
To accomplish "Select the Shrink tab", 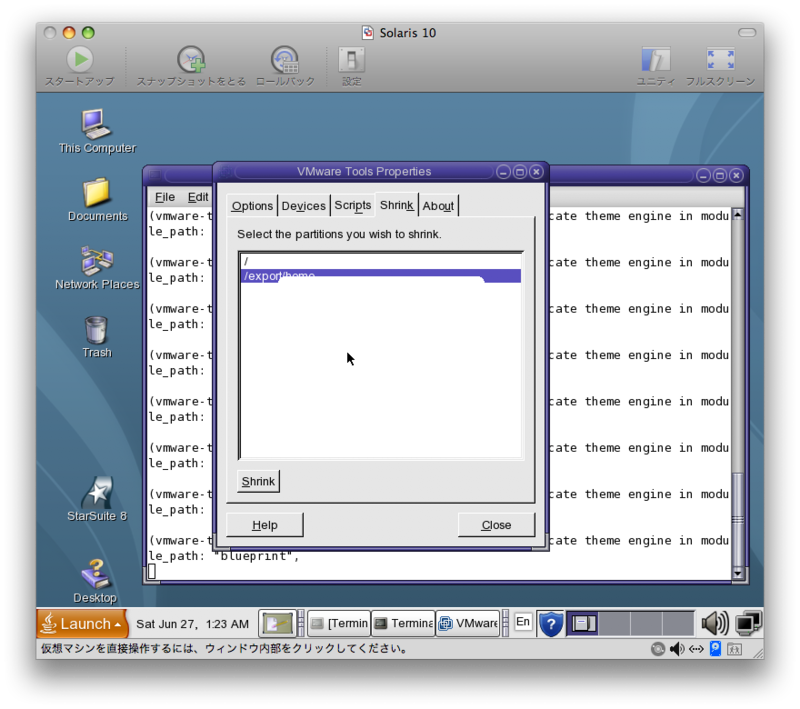I will pos(396,205).
